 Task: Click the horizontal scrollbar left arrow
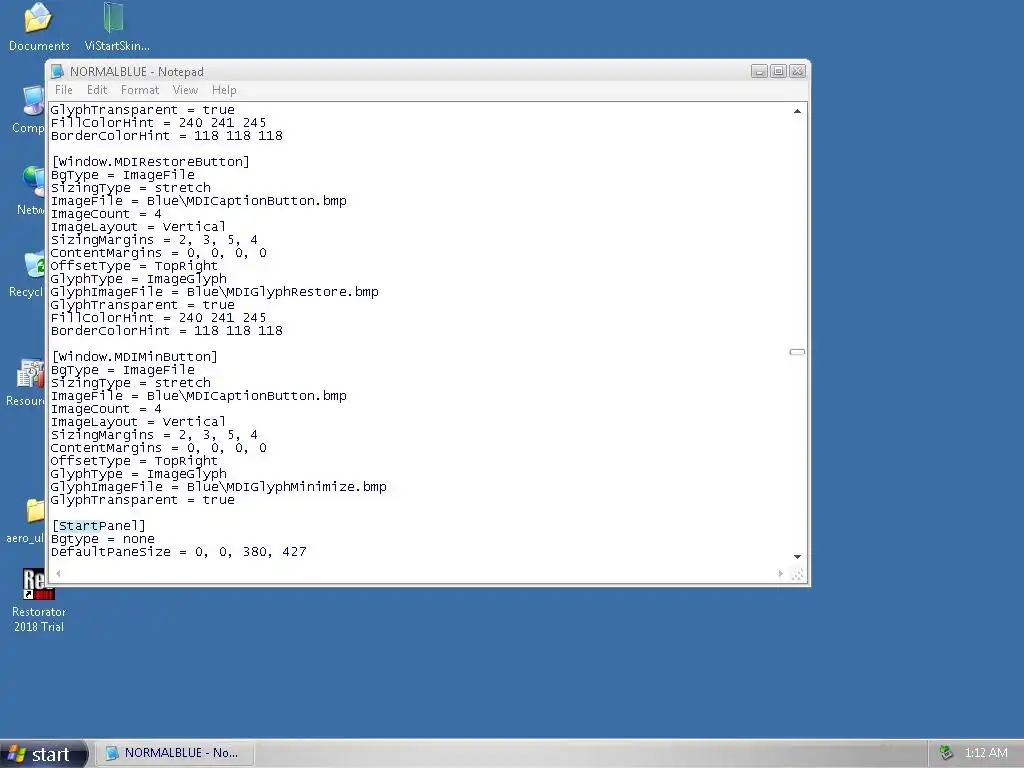(x=58, y=573)
